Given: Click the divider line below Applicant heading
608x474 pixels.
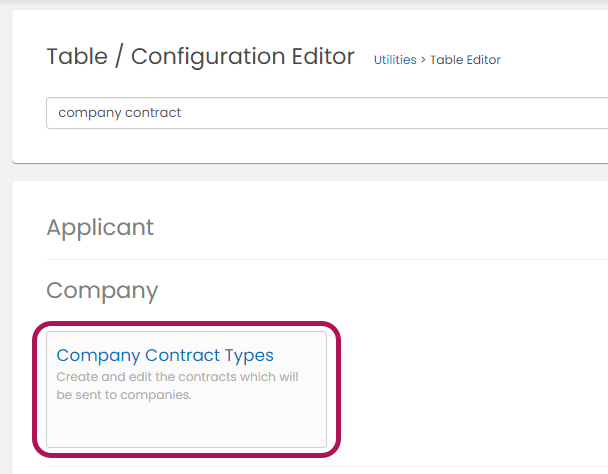Looking at the screenshot, I should tap(300, 259).
